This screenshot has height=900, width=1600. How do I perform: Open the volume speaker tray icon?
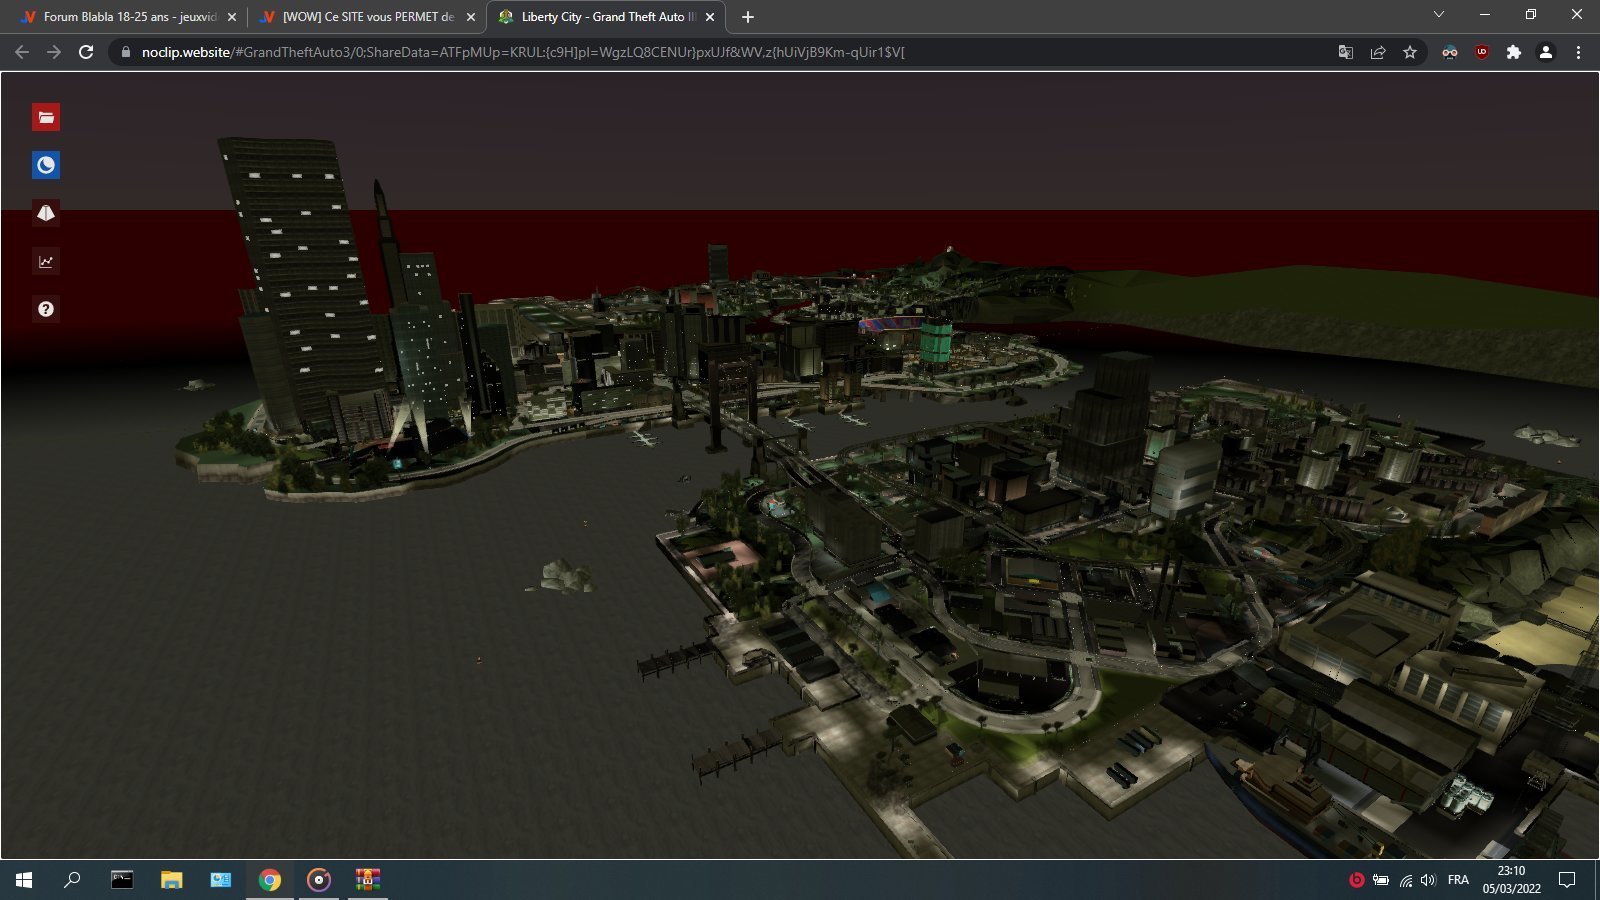tap(1428, 880)
